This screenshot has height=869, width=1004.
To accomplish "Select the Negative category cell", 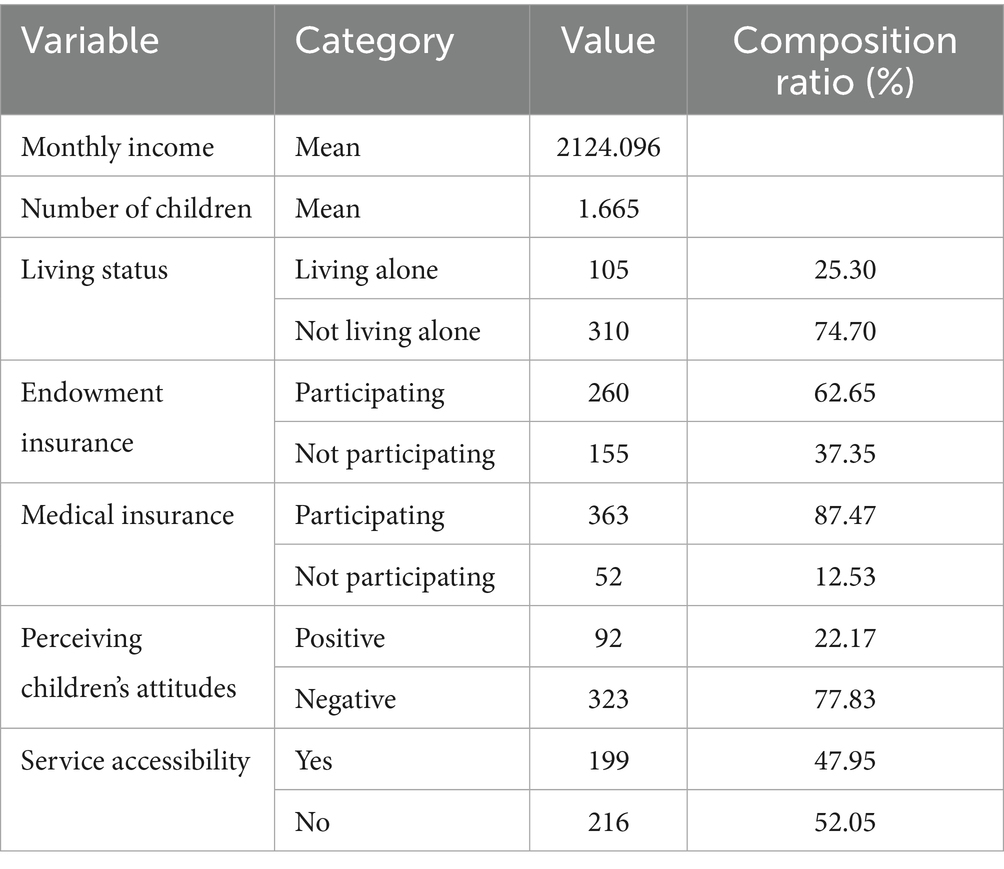I will coord(345,699).
